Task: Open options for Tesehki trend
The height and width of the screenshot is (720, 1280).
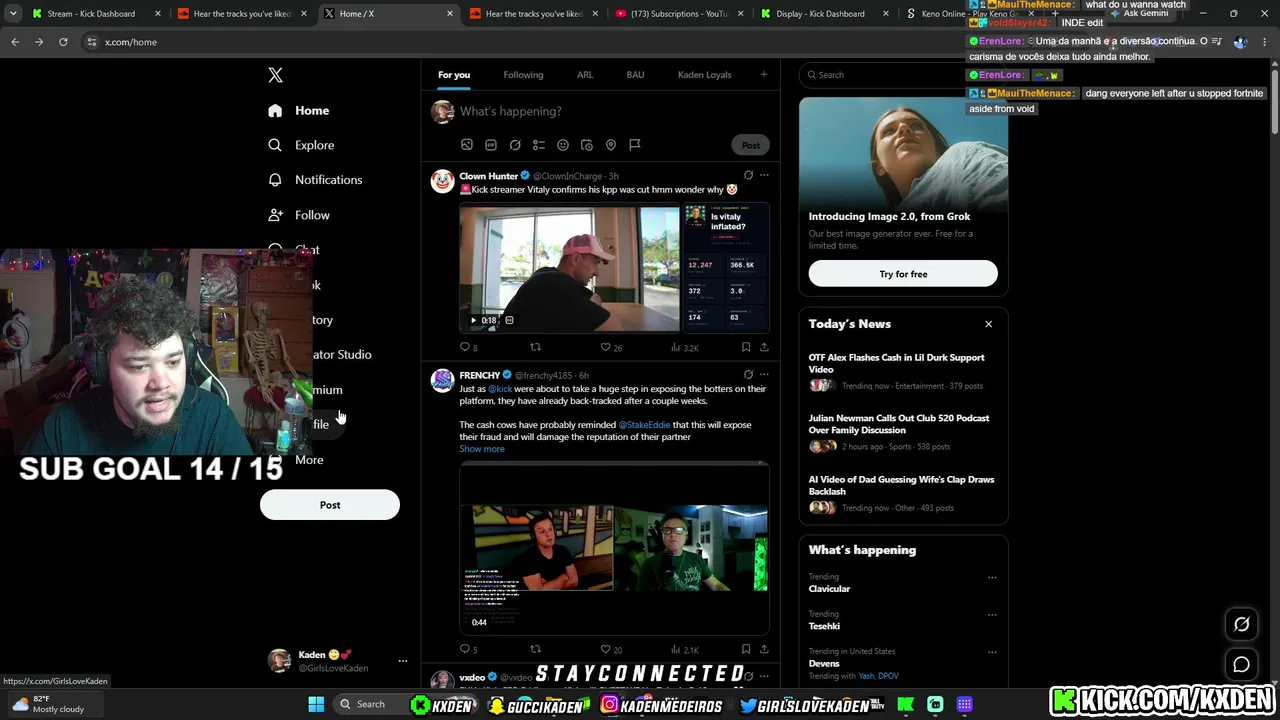Action: click(x=992, y=614)
